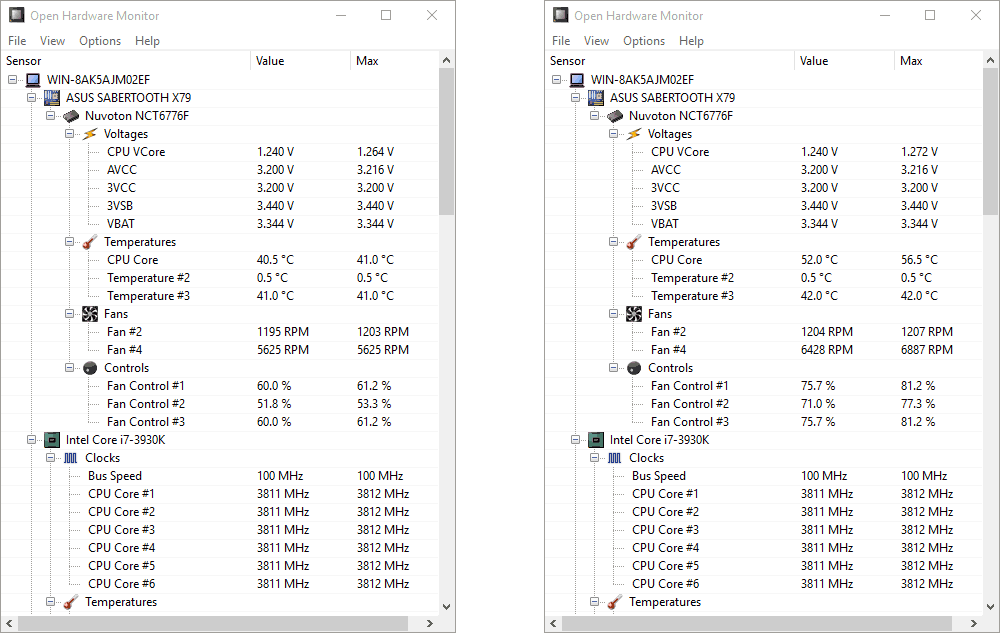Click the computer icon in the left window
The image size is (1000, 633).
tap(33, 80)
